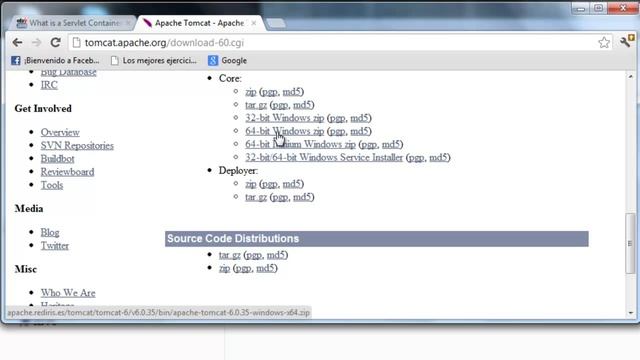The image size is (640, 360).
Task: Open the md5 link for the Core tar.gz
Action: [302, 105]
